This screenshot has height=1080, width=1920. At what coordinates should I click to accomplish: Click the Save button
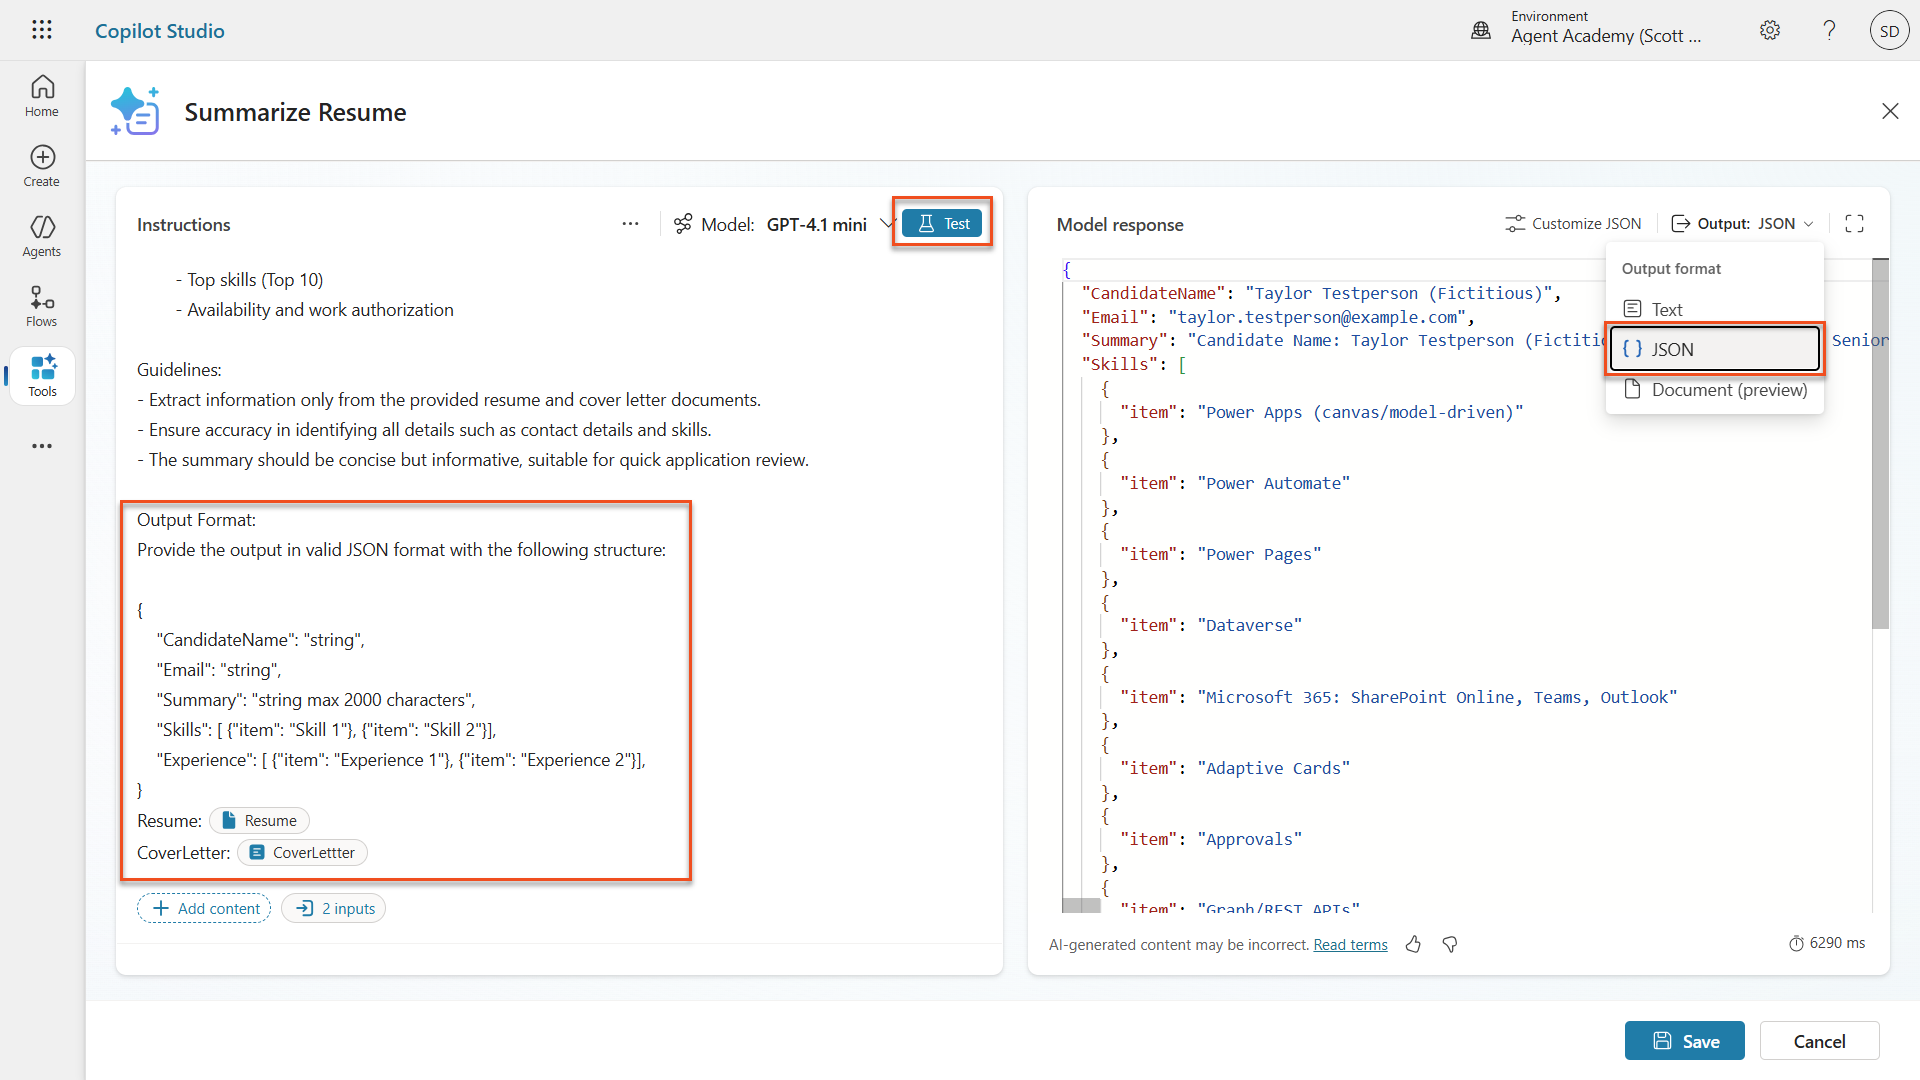point(1684,1041)
